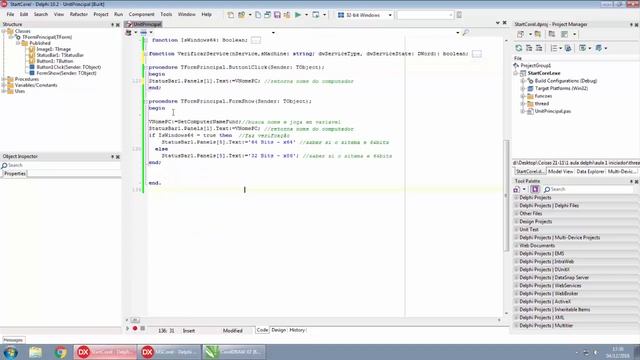Expand the Target Platforms (Win32) node
Viewport: 640px width, 360px height.
523,89
